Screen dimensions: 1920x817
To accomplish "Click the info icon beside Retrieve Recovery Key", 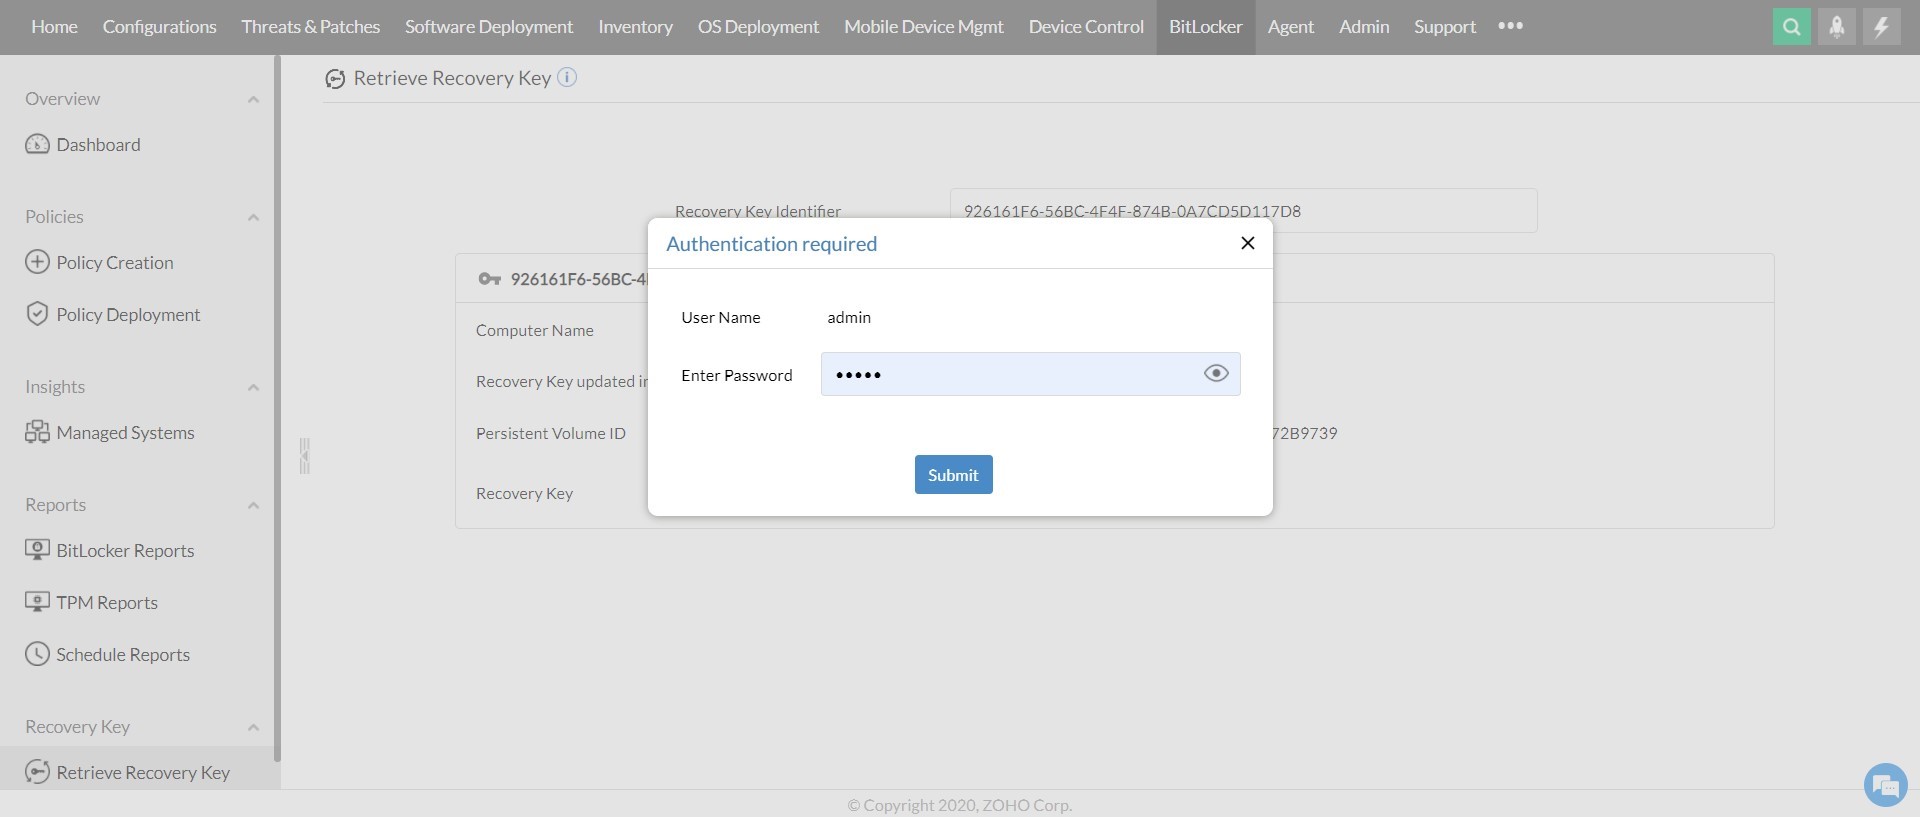I will click(x=567, y=77).
